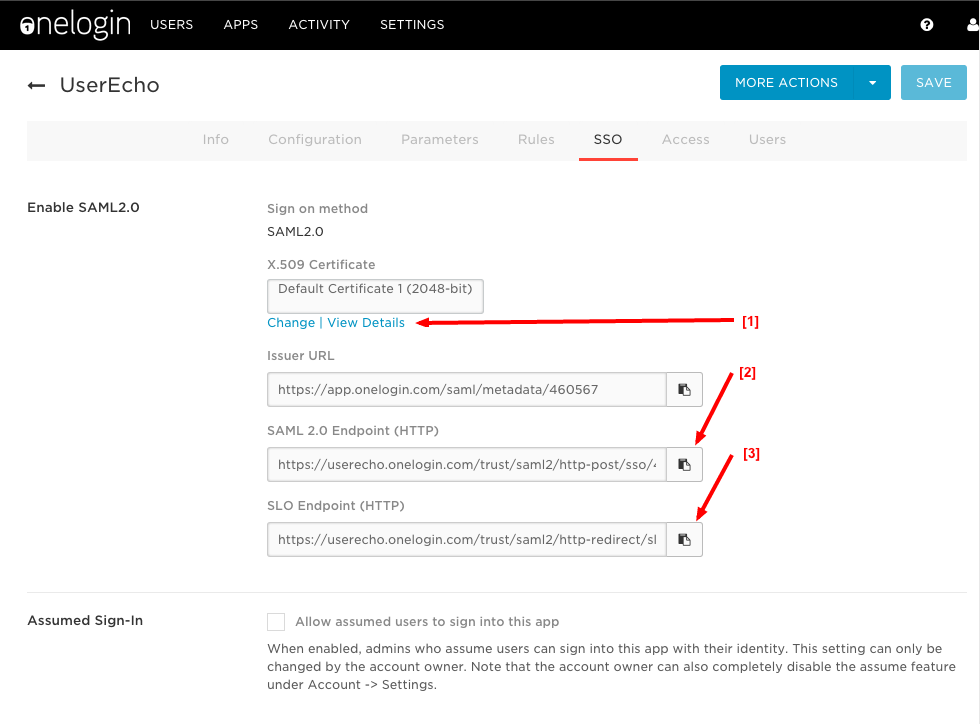The image size is (980, 724).
Task: Open the help question mark icon
Action: pyautogui.click(x=927, y=24)
